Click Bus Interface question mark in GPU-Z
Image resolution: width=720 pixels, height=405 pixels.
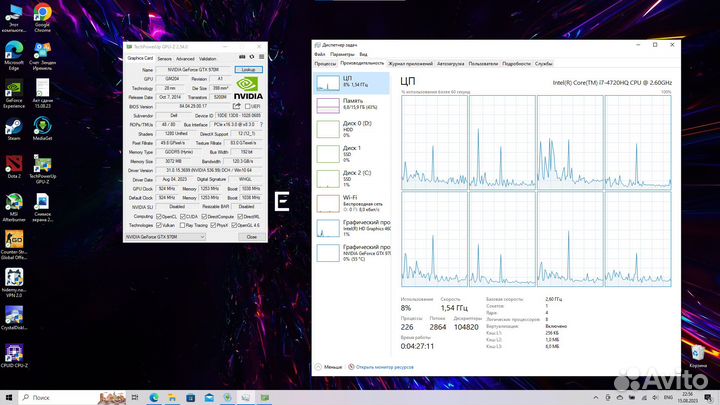pyautogui.click(x=261, y=124)
